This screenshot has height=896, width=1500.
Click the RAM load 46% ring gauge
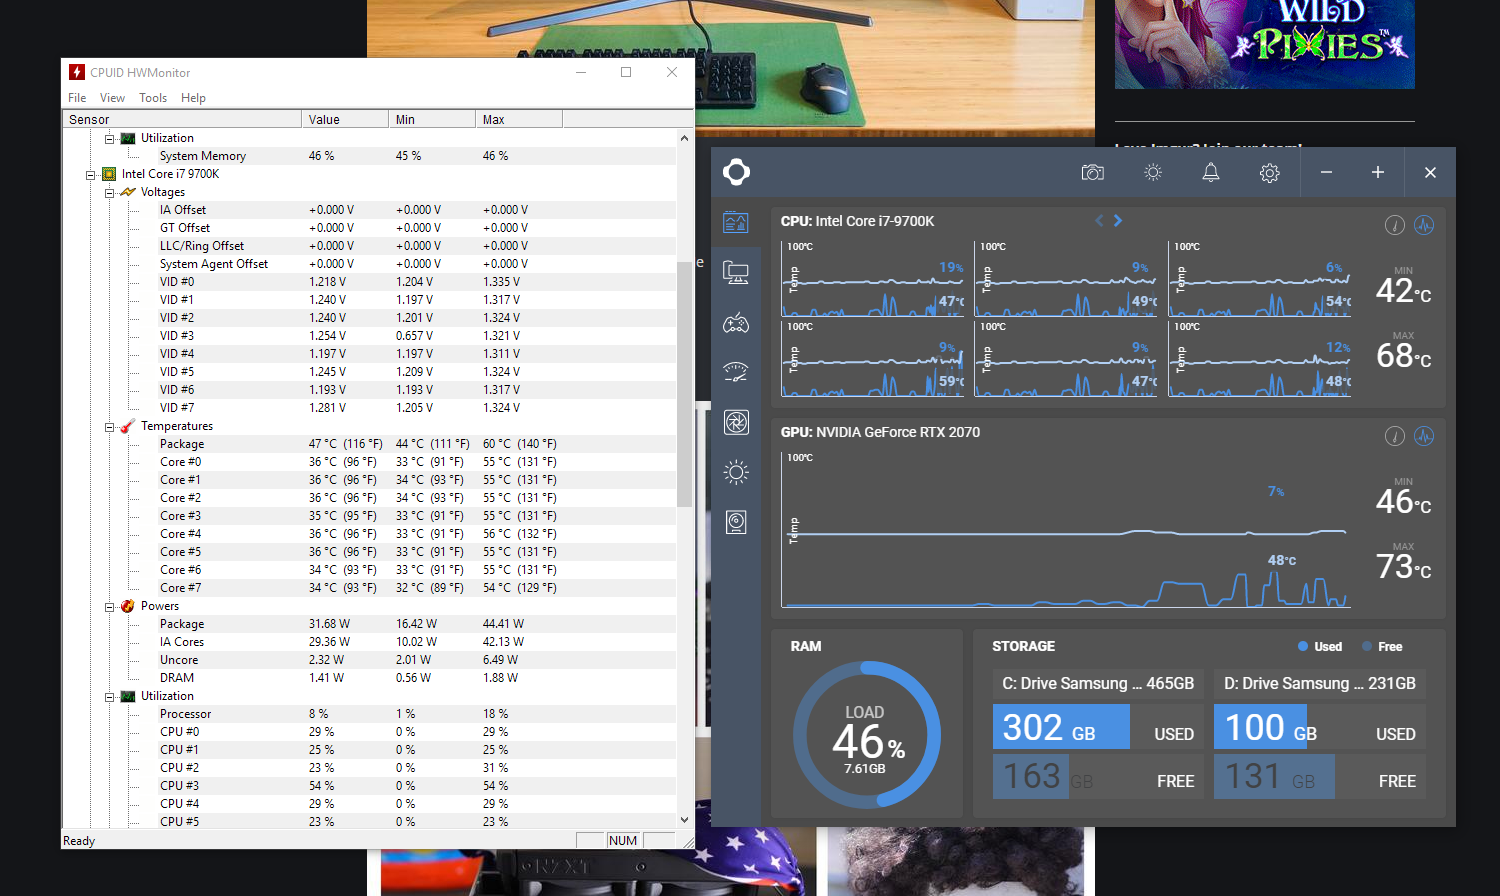tap(867, 735)
